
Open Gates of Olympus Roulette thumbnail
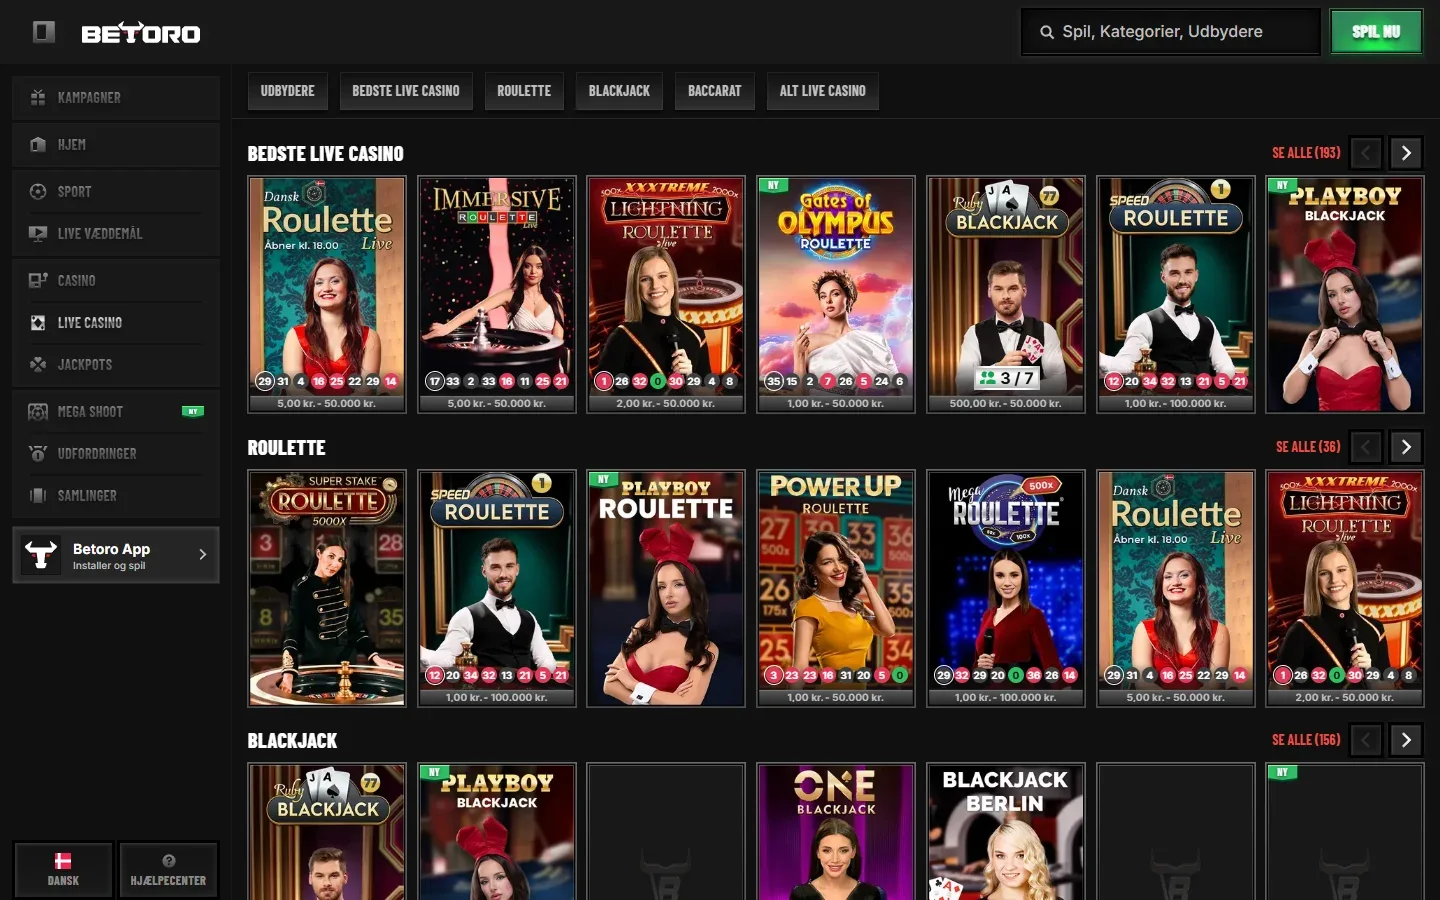click(836, 295)
